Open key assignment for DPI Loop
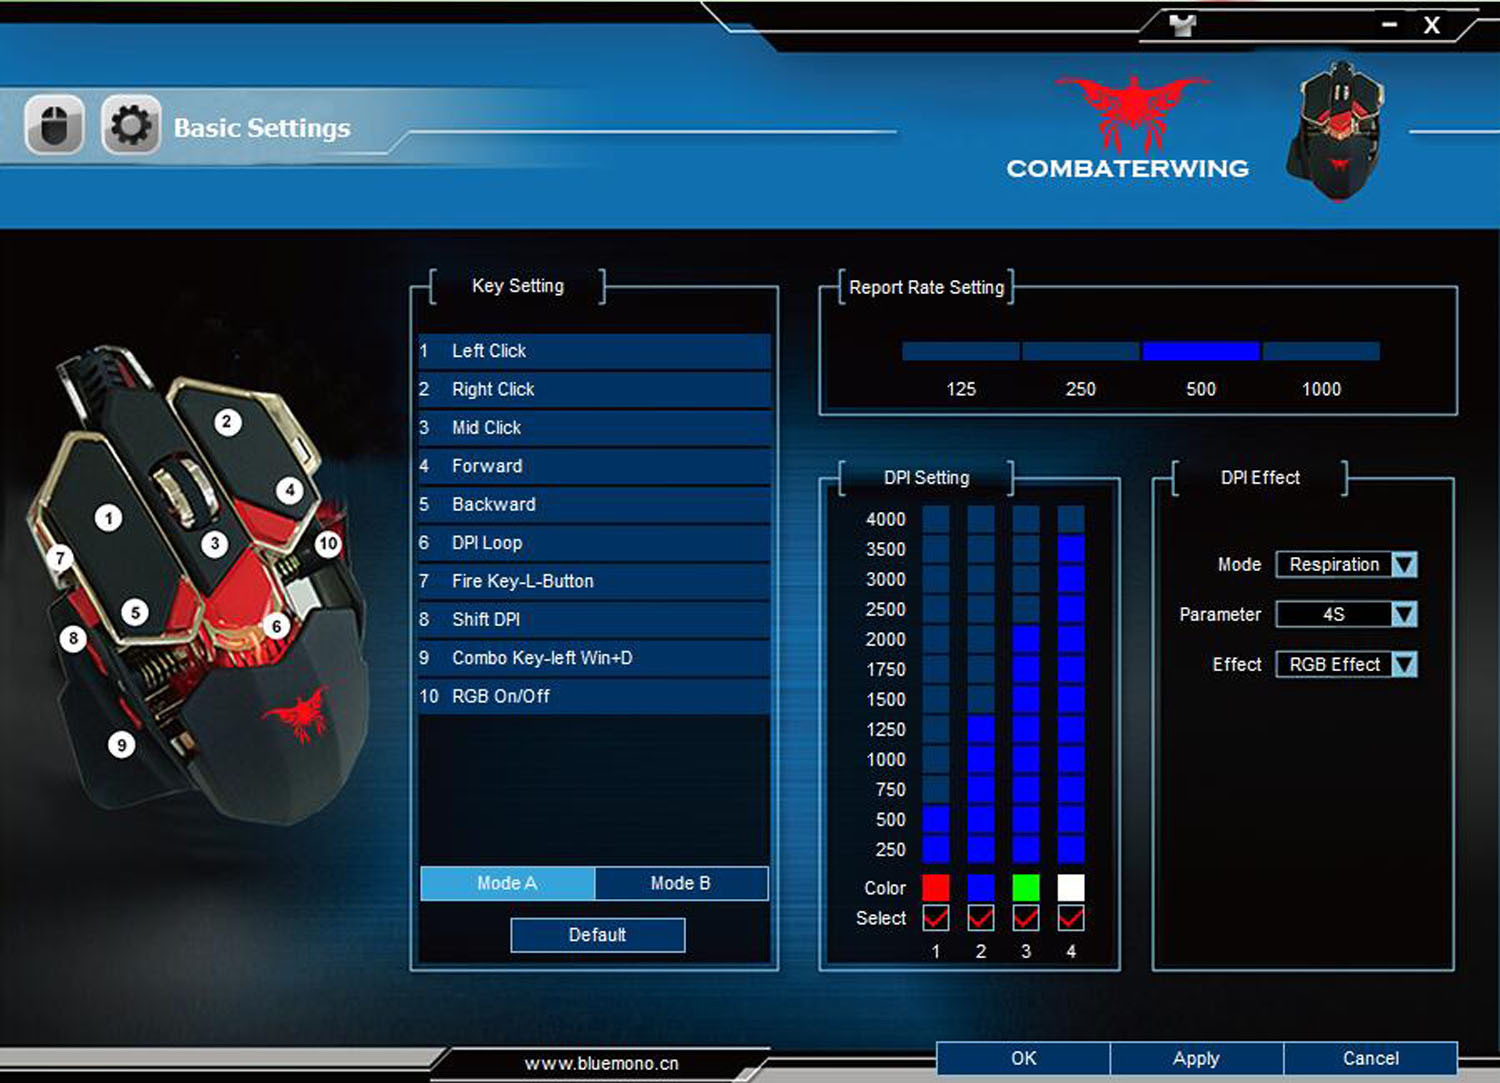 pos(595,543)
